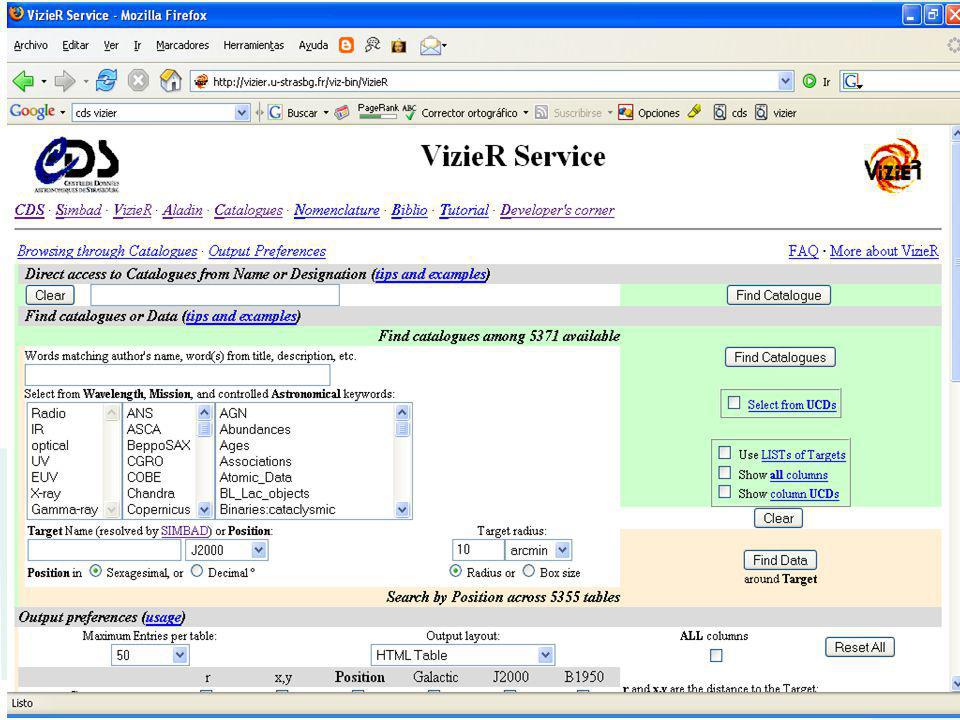Open the Simbad link in the navigation row
The width and height of the screenshot is (960, 720).
pos(78,210)
